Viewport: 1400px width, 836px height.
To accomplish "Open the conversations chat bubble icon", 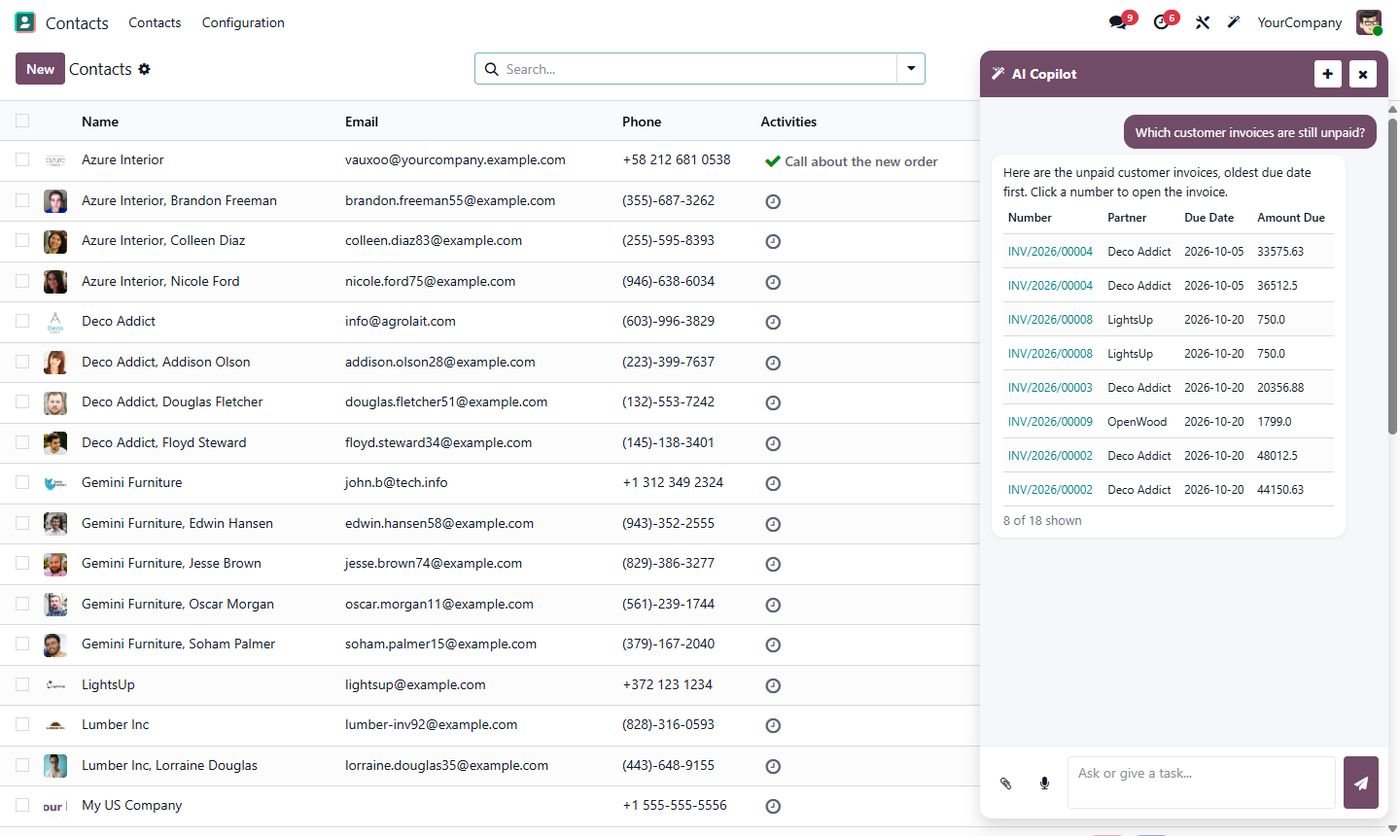I will point(1118,22).
